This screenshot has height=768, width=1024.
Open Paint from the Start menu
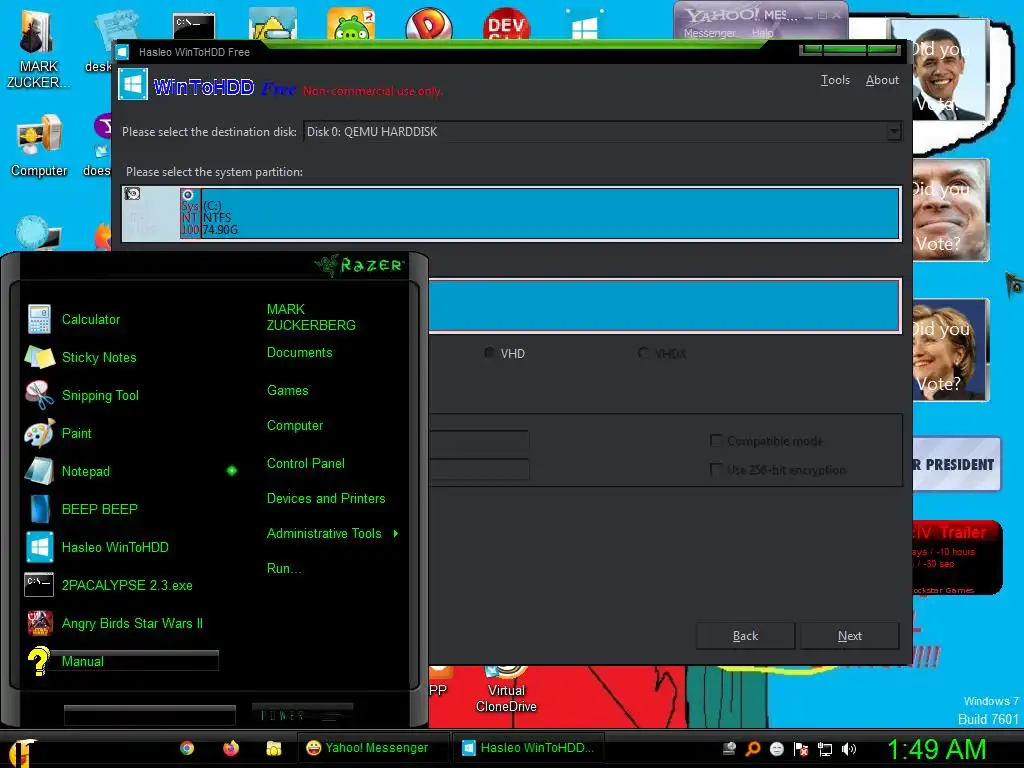(x=76, y=433)
